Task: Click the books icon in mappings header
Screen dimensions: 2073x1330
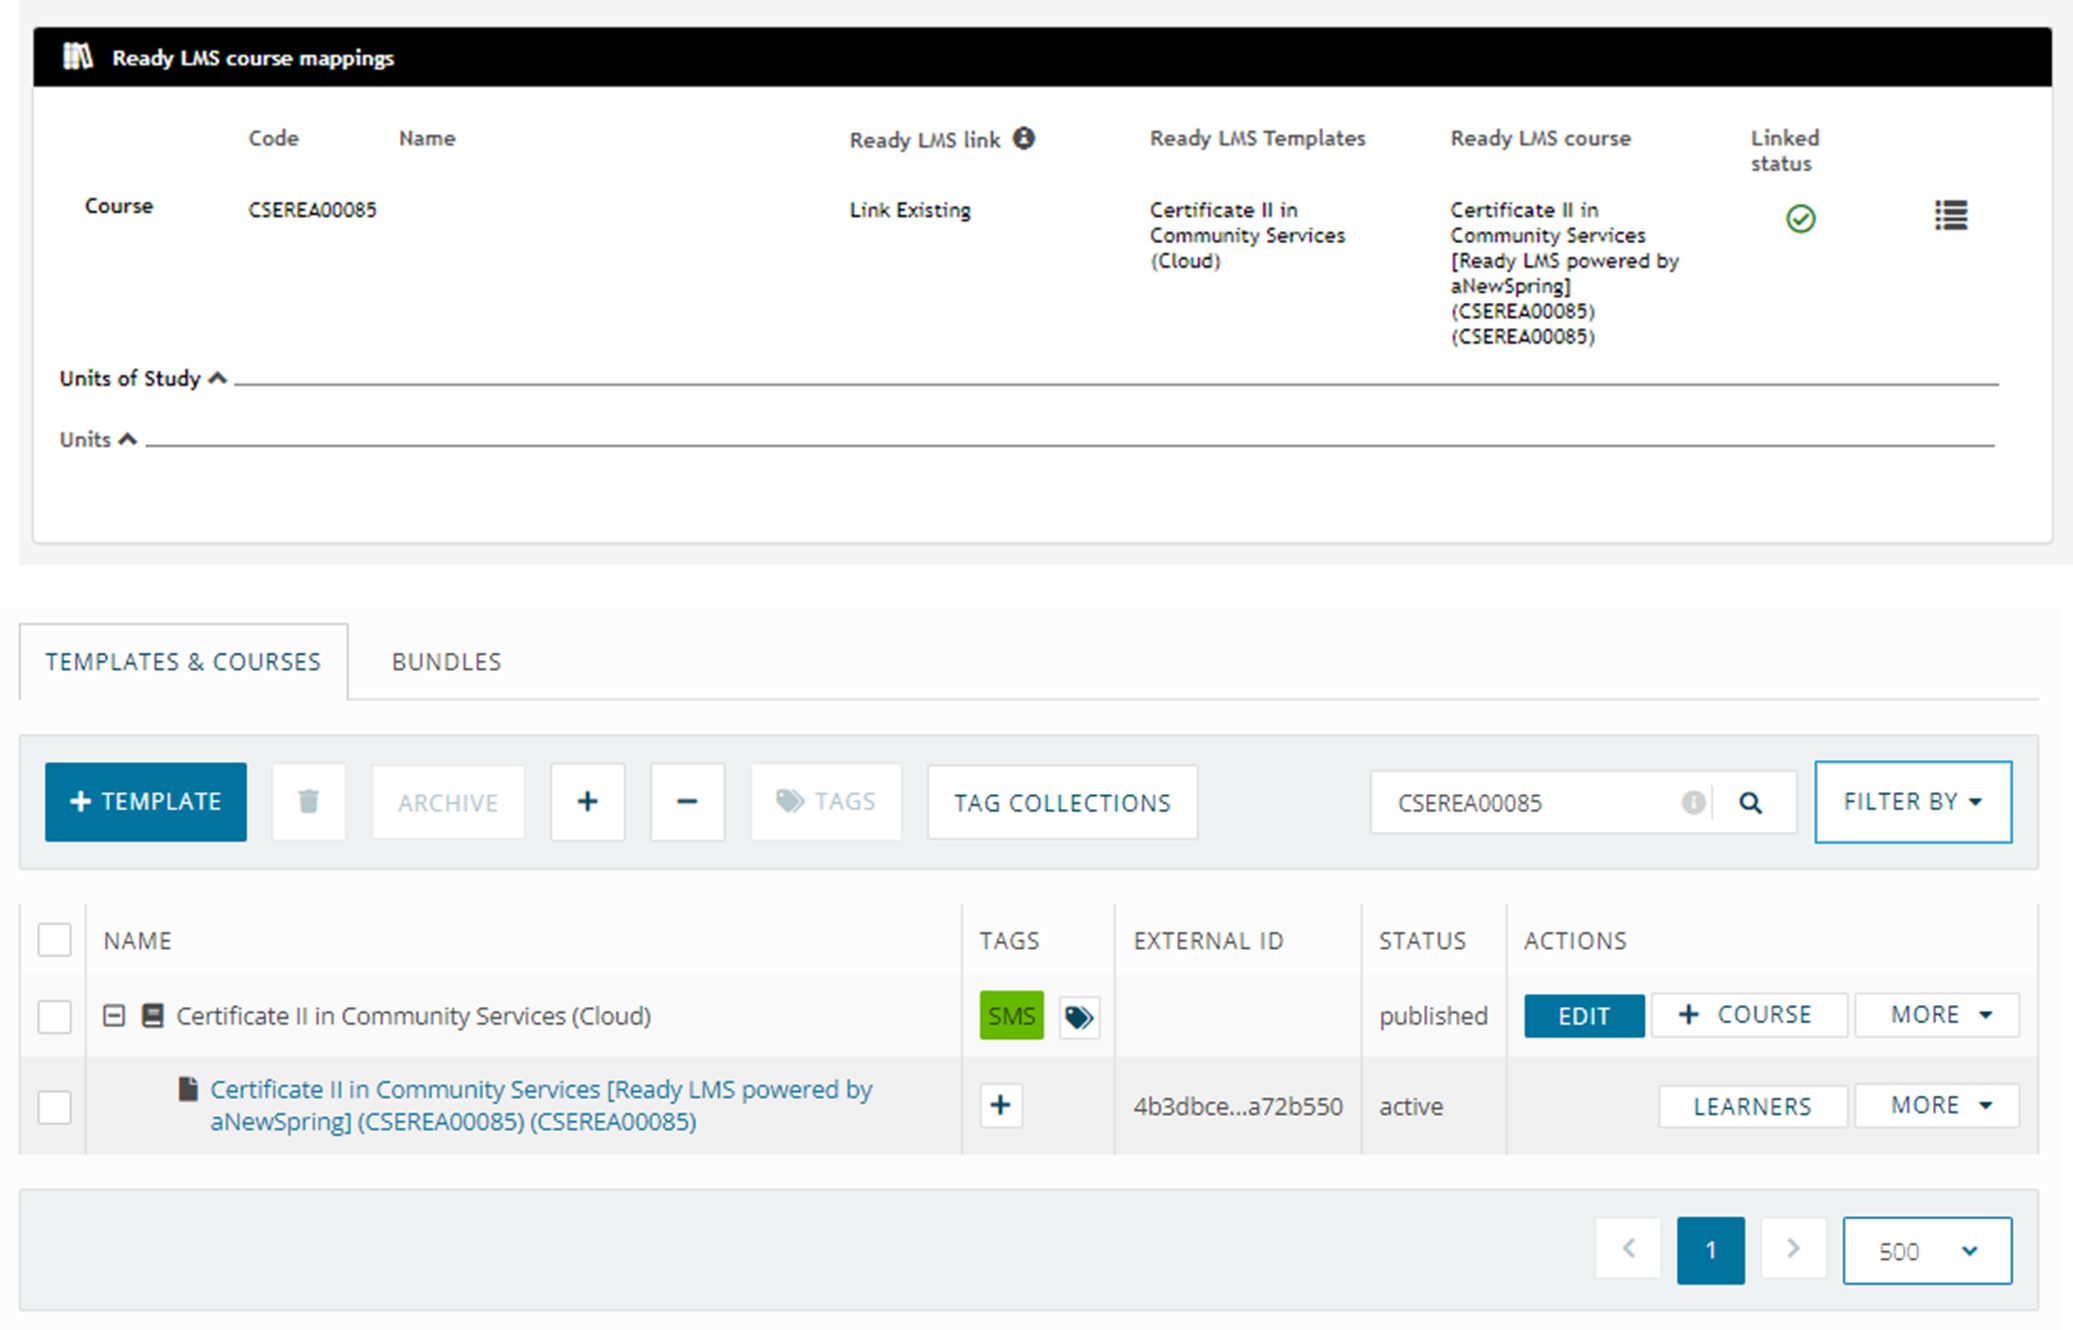Action: 78,57
